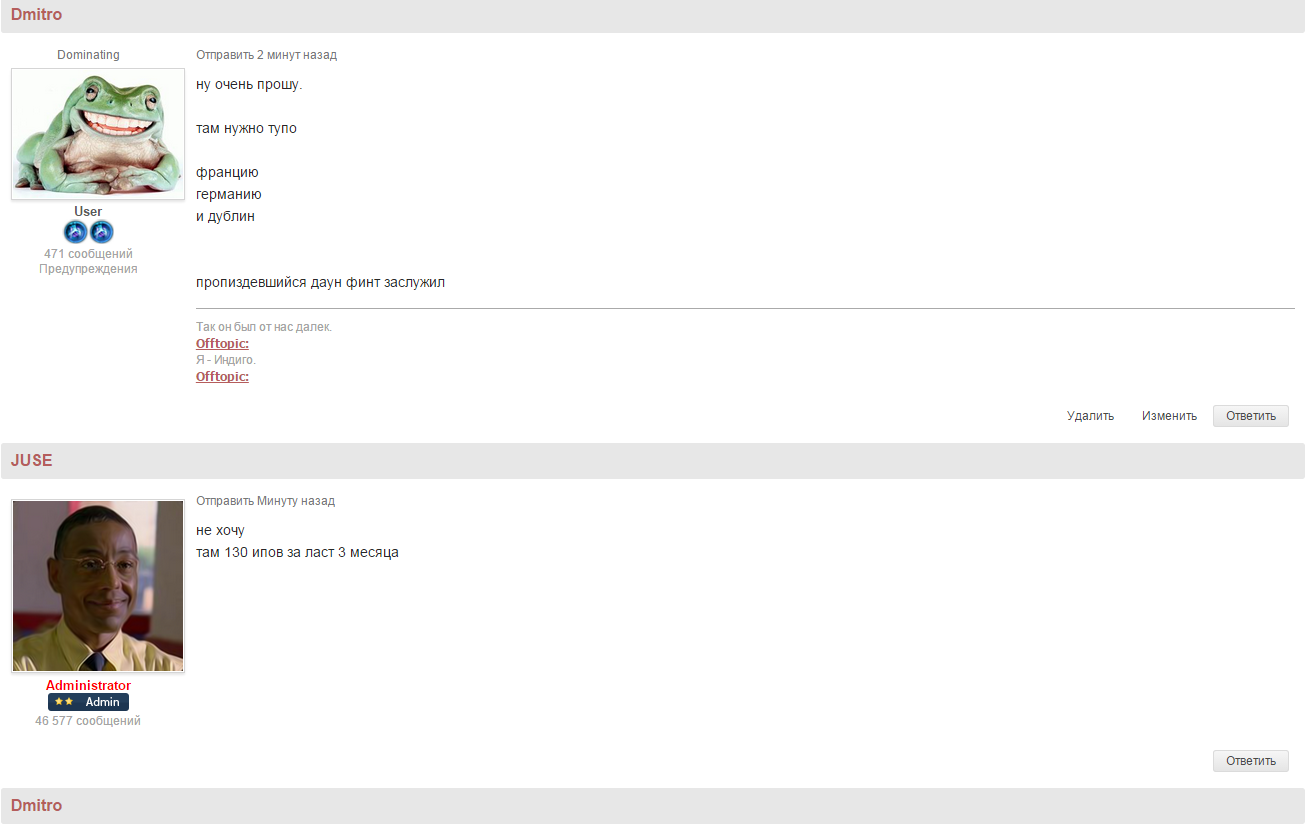Screen dimensions: 1312x825
Task: Click the Admin star badge
Action: click(x=88, y=702)
